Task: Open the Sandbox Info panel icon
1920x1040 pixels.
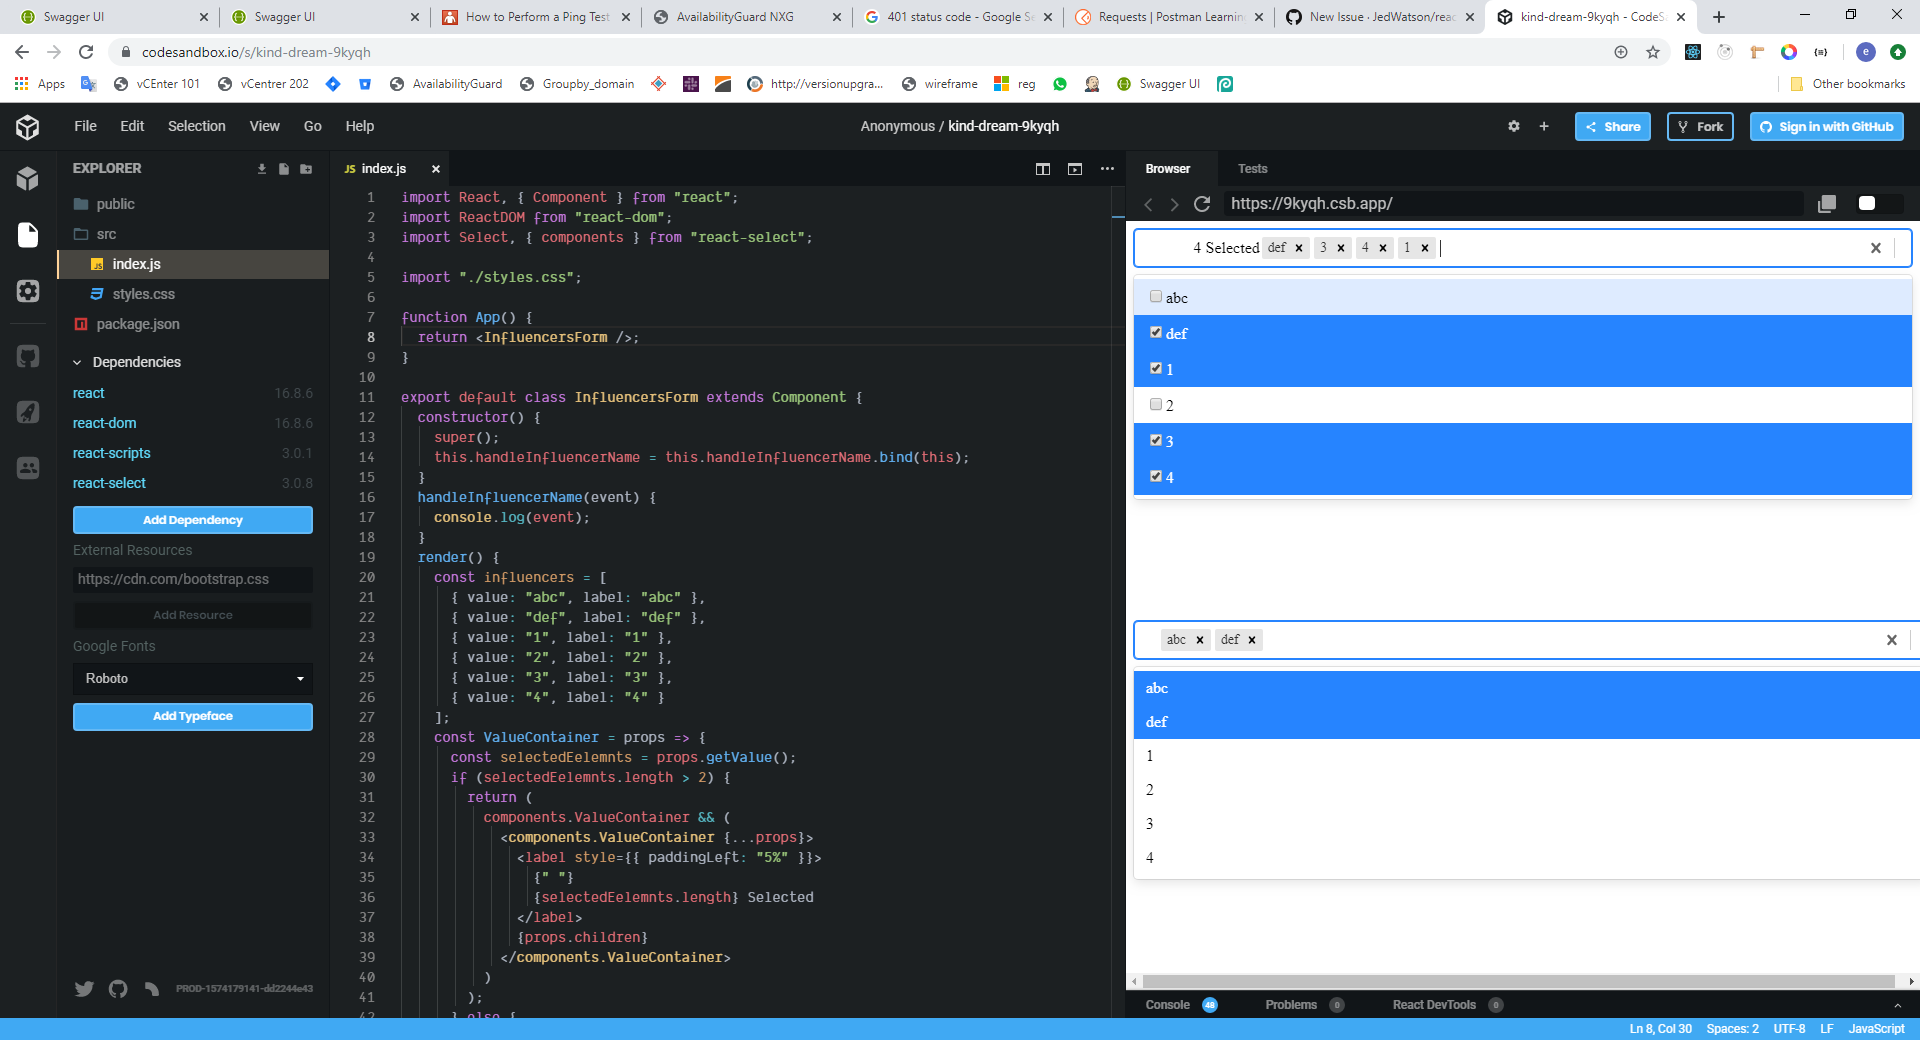Action: (28, 179)
